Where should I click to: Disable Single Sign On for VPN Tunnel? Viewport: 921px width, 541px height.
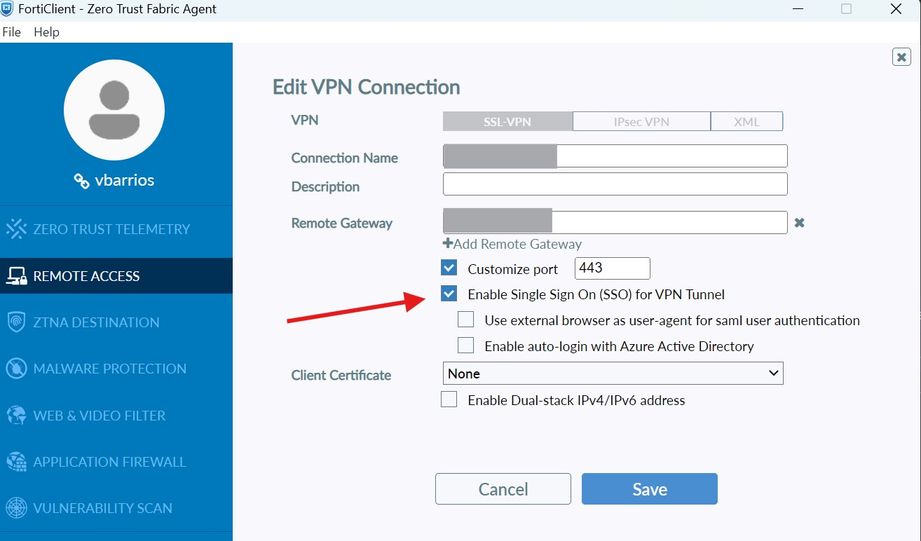449,295
